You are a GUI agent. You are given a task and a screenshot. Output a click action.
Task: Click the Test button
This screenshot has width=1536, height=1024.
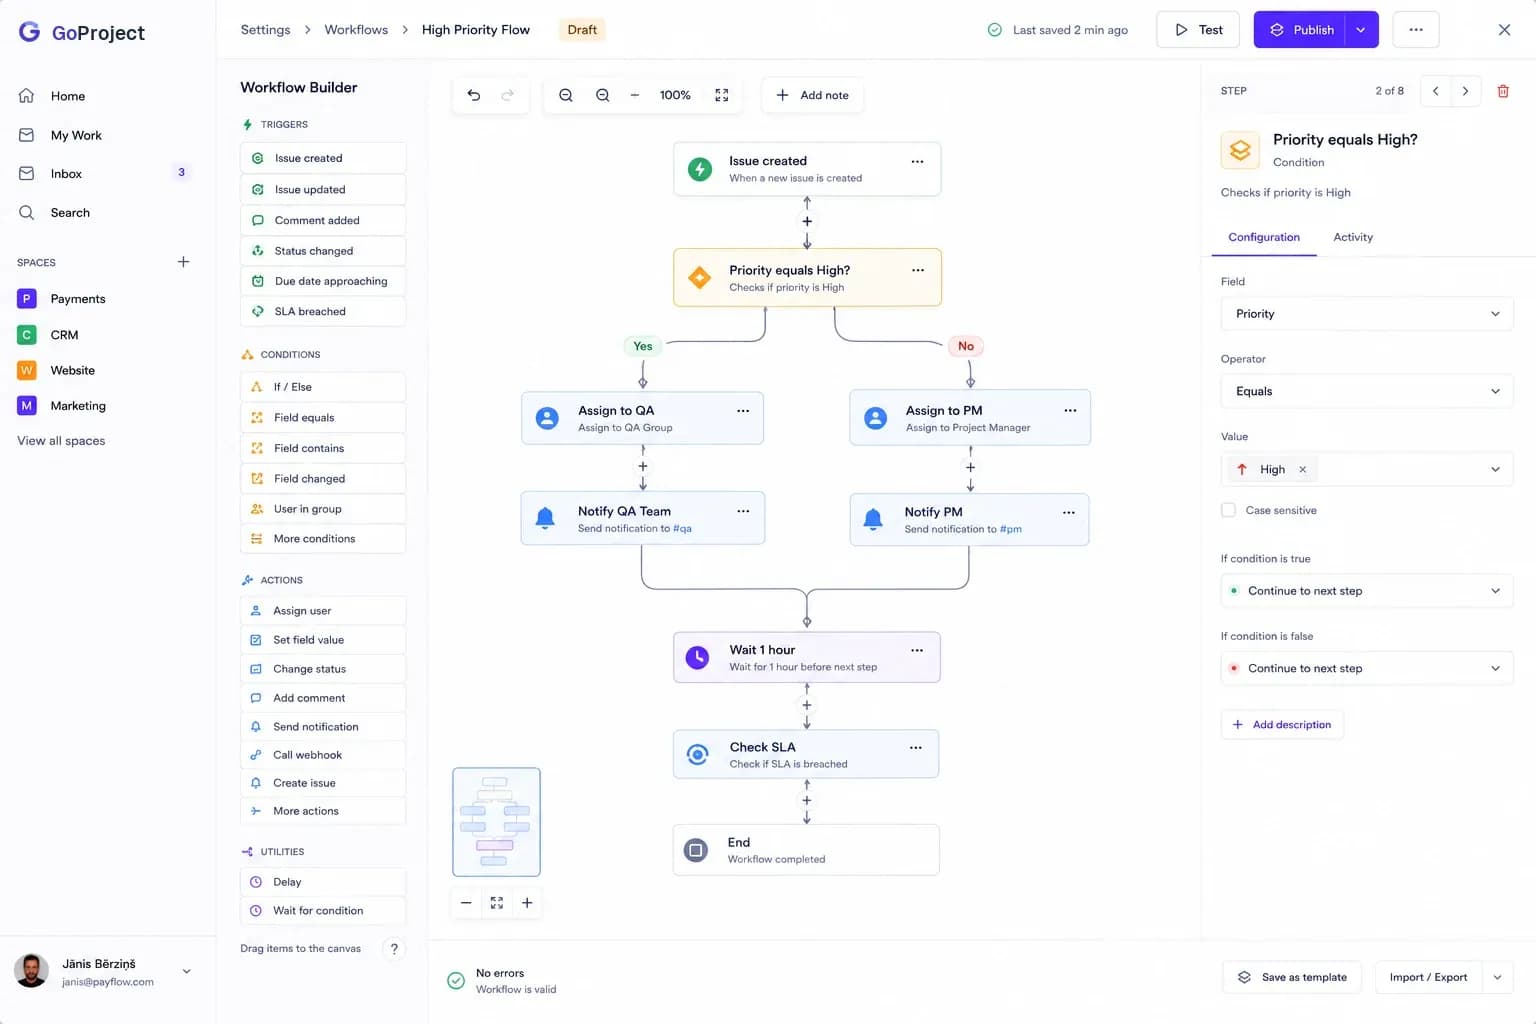click(1198, 30)
